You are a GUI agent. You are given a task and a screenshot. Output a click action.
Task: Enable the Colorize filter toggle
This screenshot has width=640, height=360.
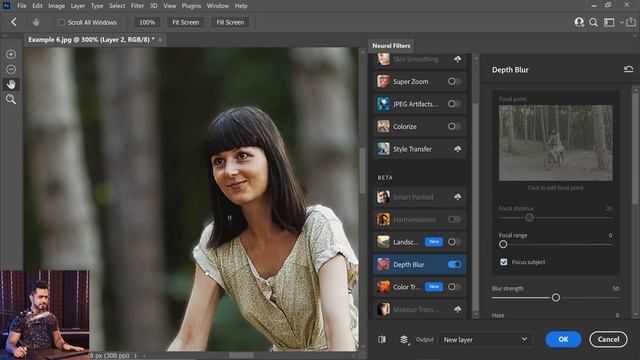pyautogui.click(x=454, y=126)
